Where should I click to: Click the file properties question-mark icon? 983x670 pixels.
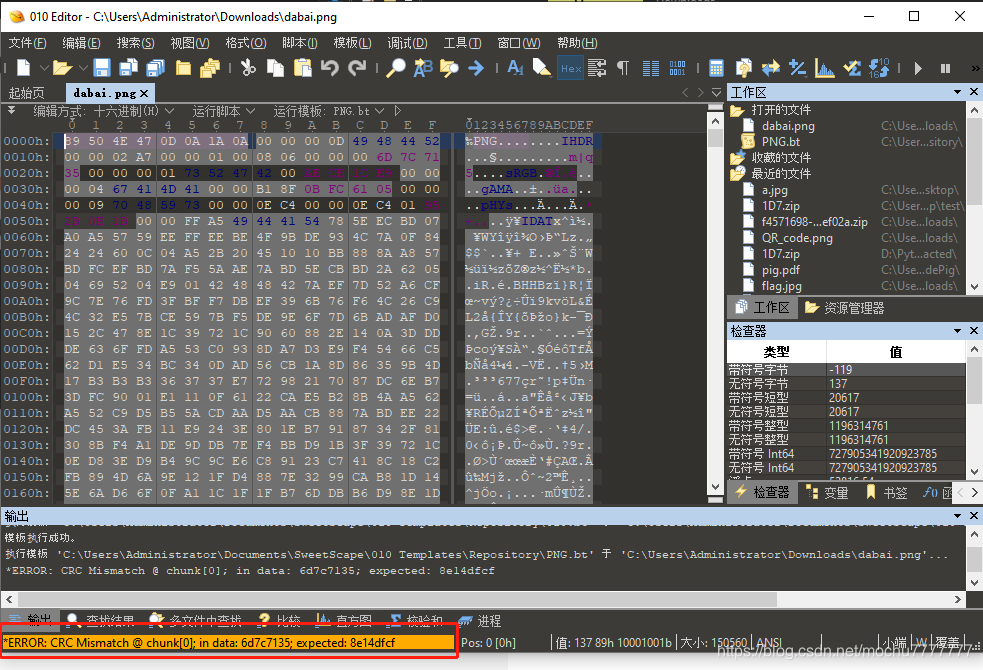[744, 68]
